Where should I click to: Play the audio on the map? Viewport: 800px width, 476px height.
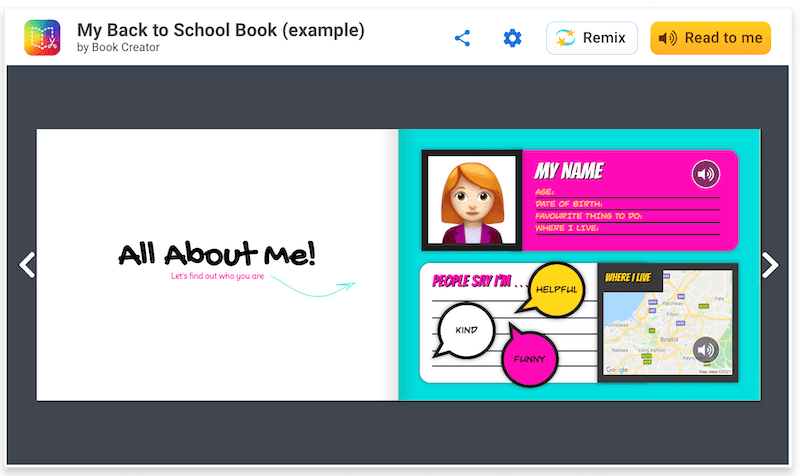706,350
